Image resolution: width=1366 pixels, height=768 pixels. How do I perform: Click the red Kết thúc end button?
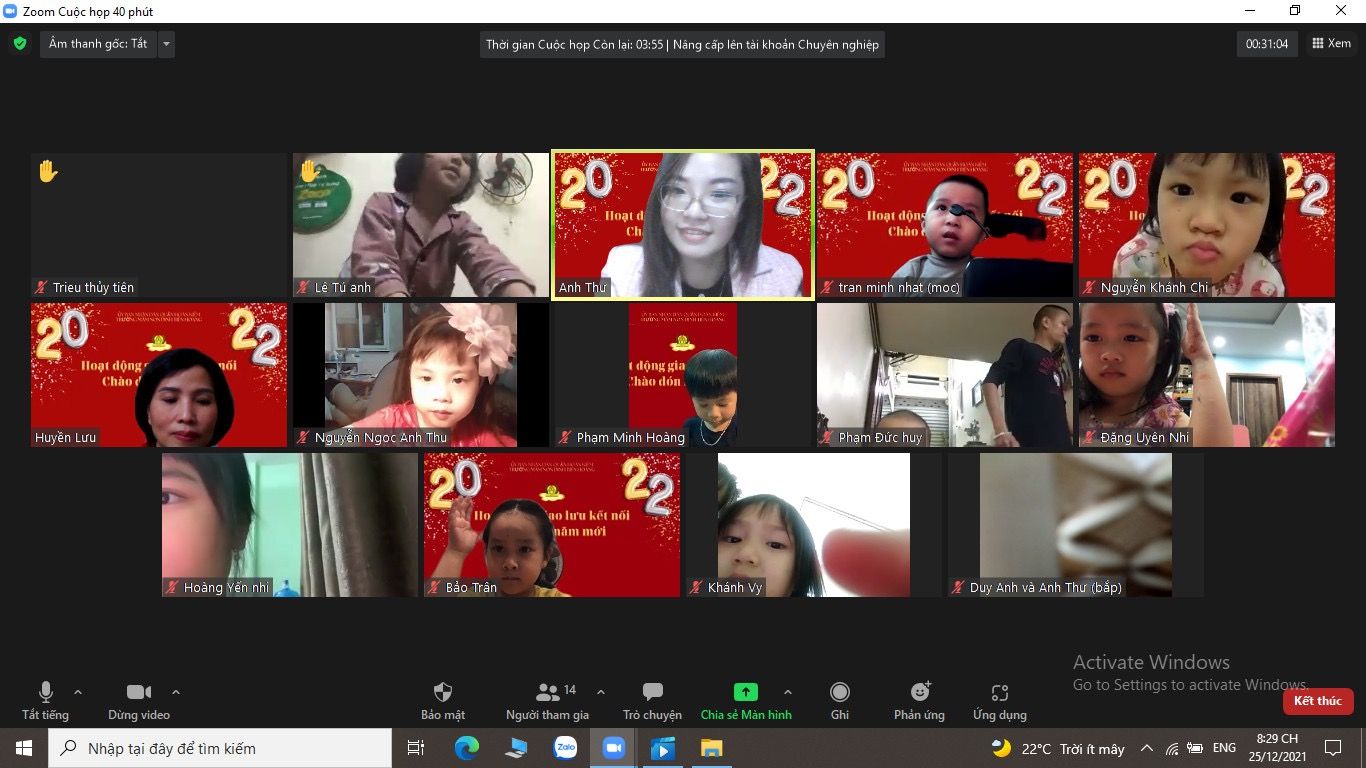(1317, 701)
